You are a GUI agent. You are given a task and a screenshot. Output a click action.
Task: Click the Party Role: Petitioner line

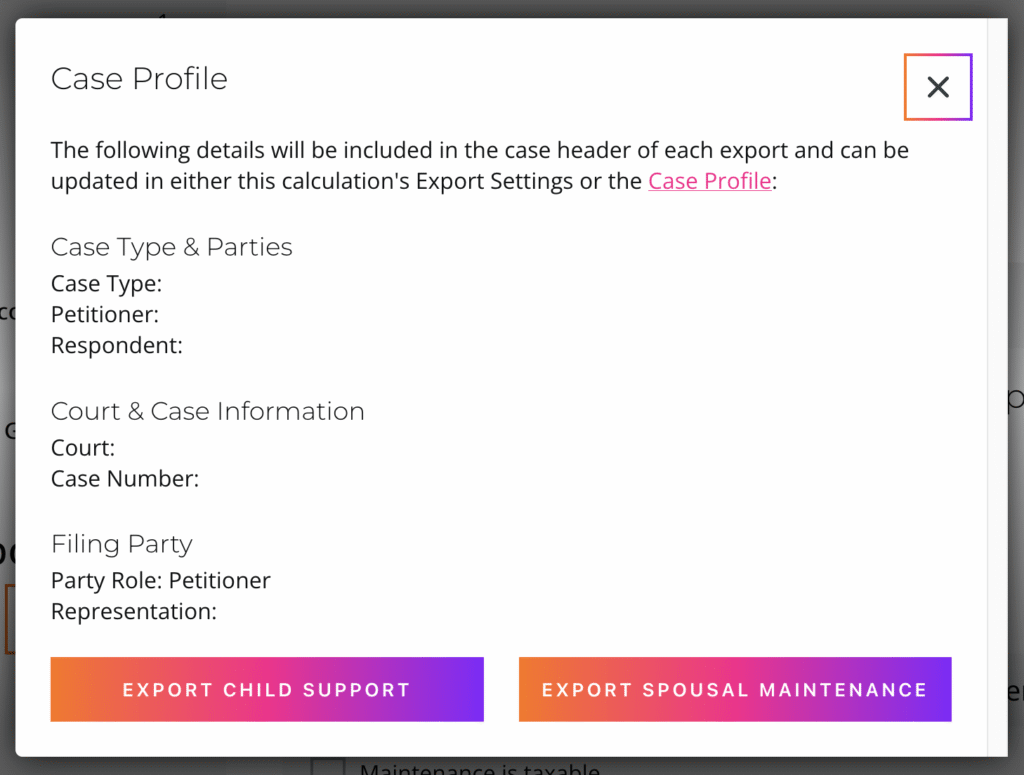point(160,581)
